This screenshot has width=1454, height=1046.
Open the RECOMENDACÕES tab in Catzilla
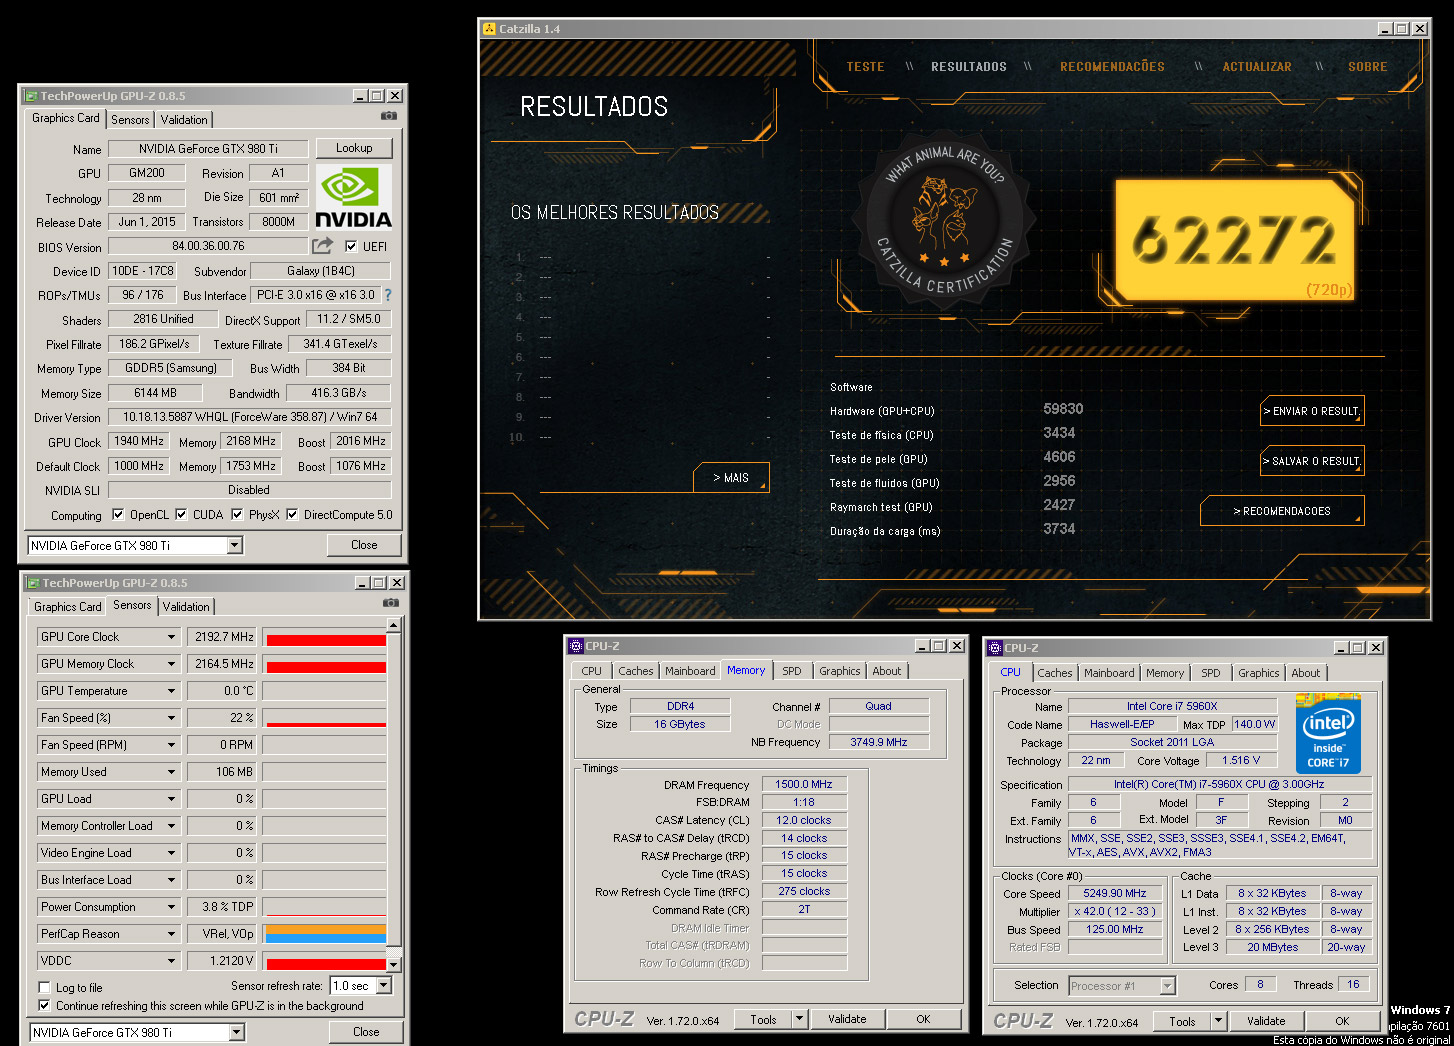[x=1112, y=67]
